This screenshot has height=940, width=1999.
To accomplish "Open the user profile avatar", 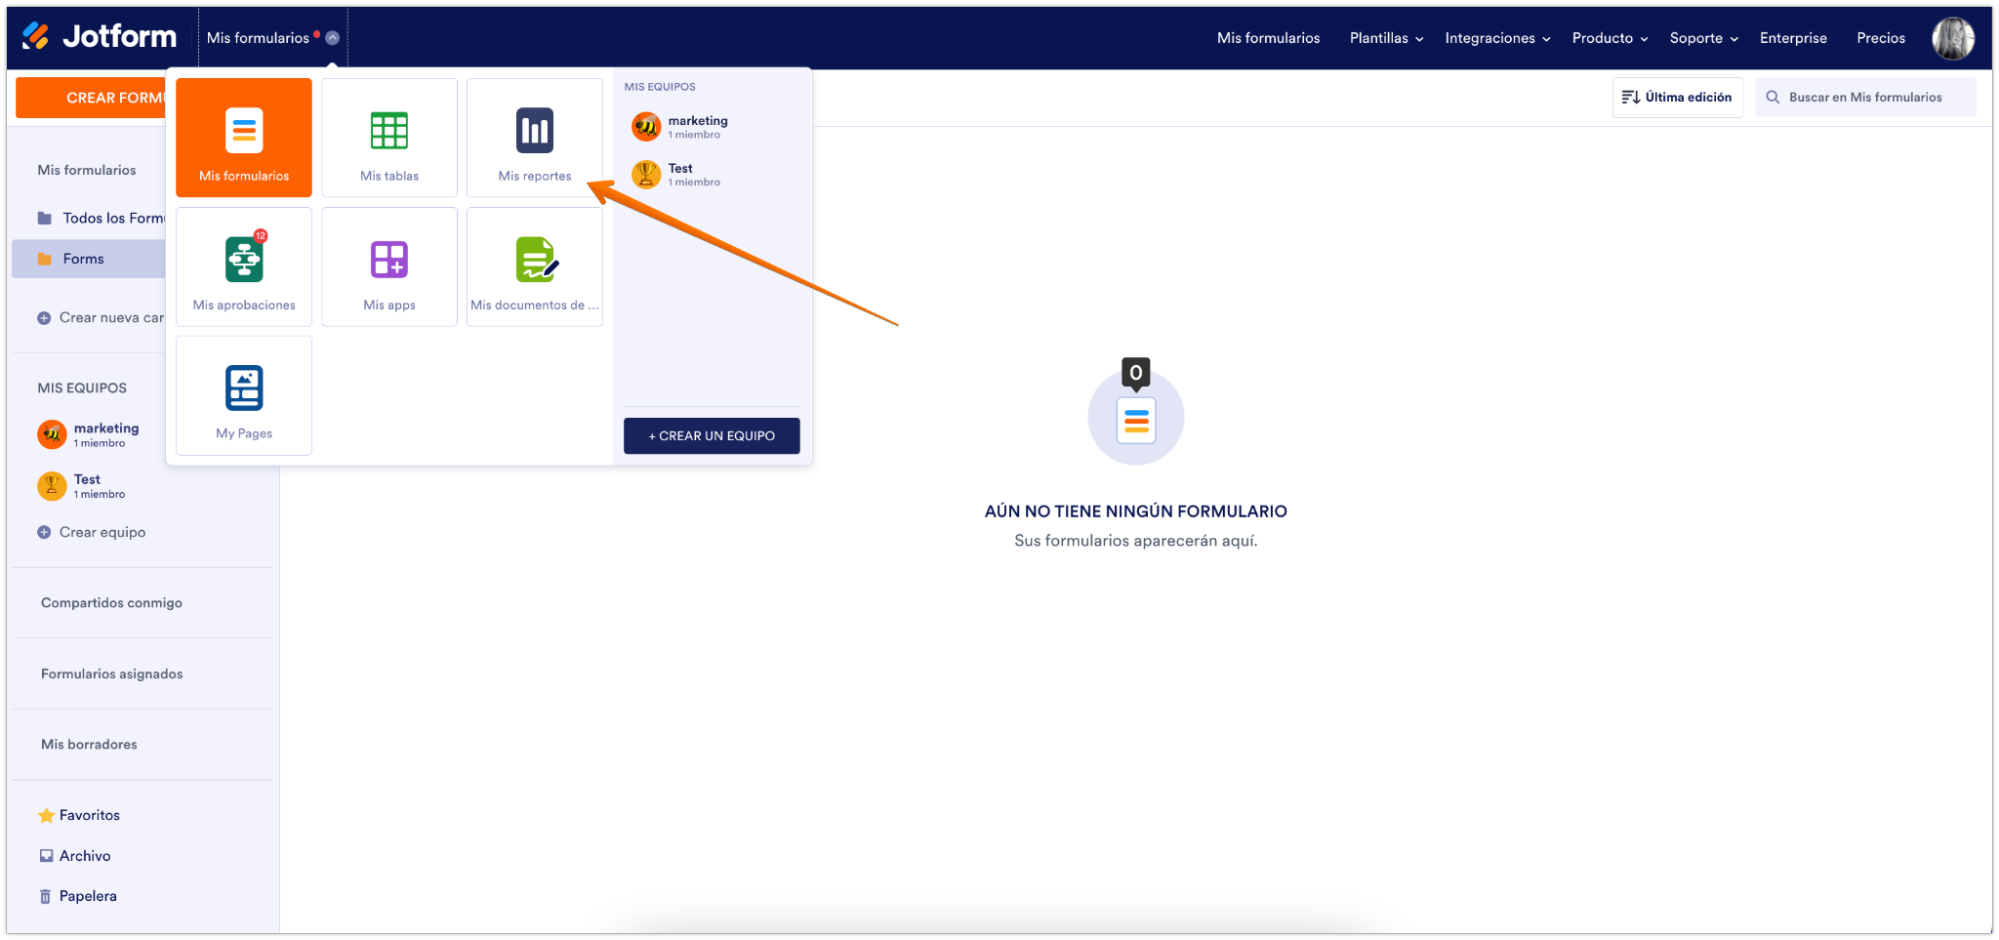I will coord(1952,38).
